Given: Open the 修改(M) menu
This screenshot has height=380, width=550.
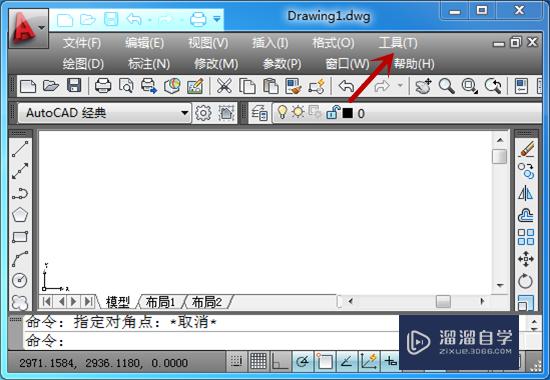Looking at the screenshot, I should [216, 64].
